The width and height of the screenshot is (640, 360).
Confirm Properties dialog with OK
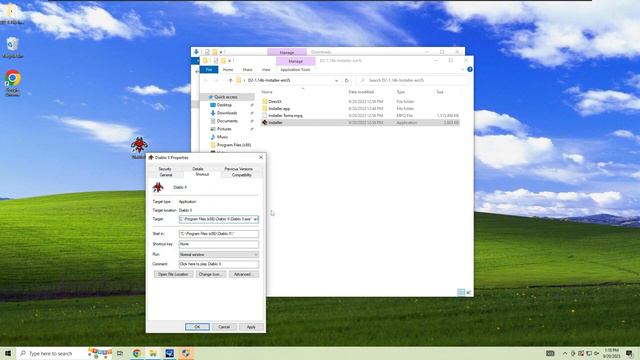pyautogui.click(x=197, y=327)
